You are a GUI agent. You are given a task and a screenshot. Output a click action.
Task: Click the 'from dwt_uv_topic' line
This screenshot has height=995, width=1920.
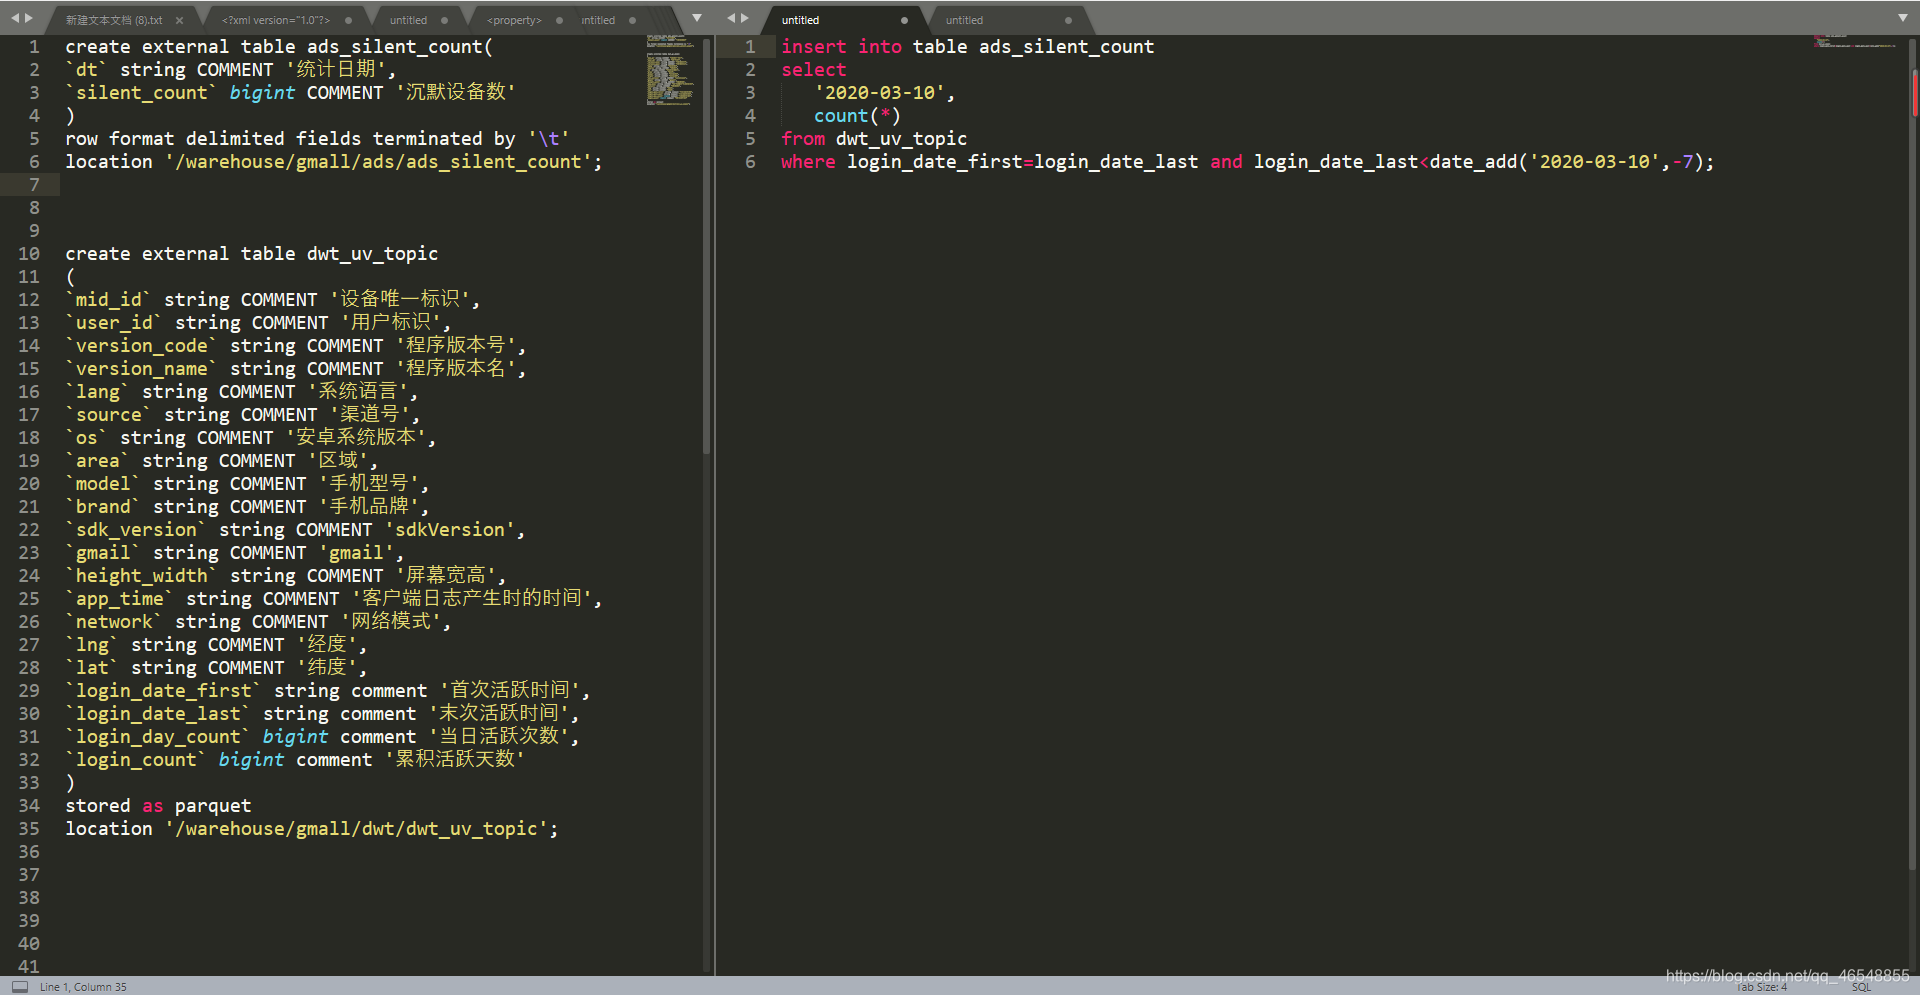point(874,139)
